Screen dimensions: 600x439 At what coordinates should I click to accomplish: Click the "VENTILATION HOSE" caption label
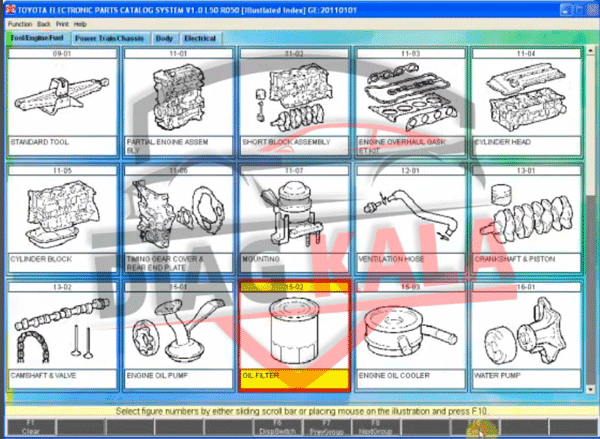point(391,259)
